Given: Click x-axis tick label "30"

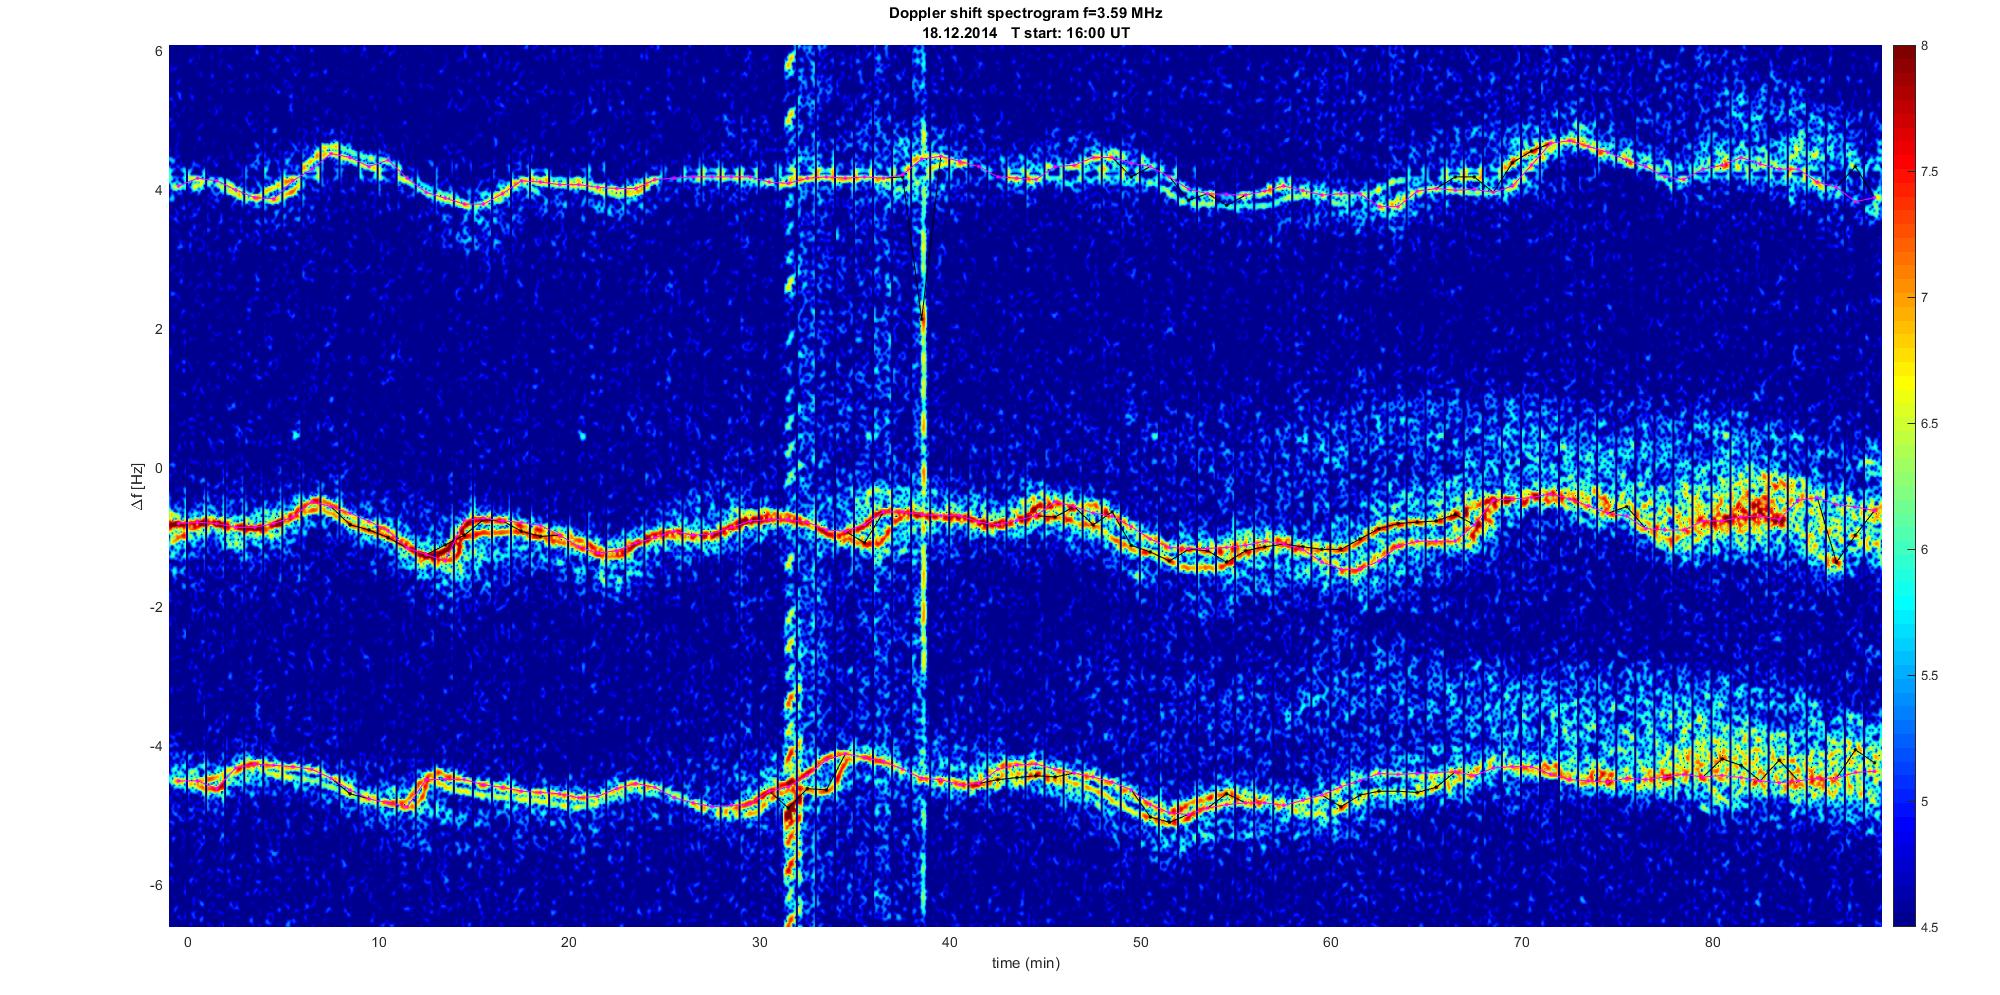Looking at the screenshot, I should coord(759,942).
